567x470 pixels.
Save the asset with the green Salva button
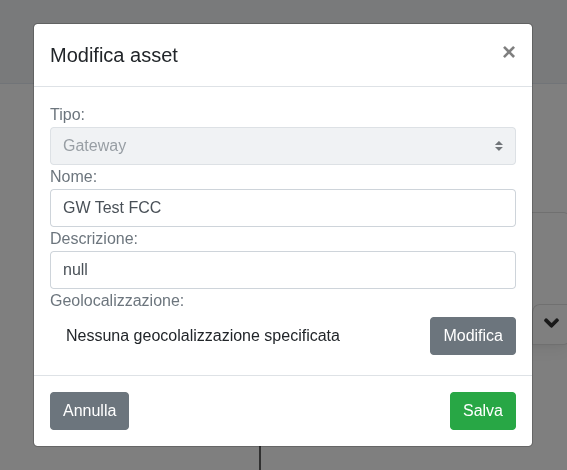483,411
